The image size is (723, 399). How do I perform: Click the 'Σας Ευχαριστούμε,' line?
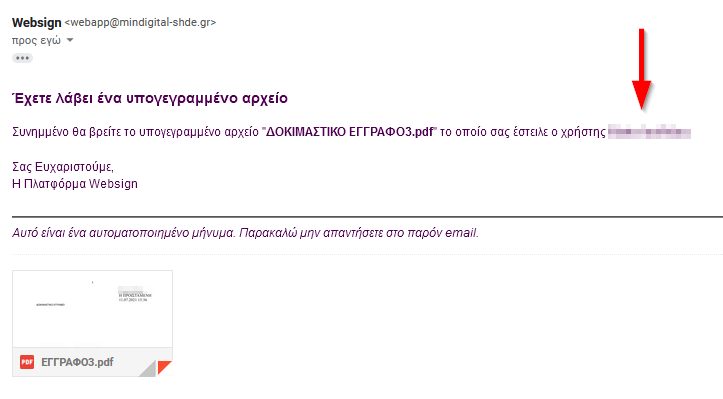63,167
